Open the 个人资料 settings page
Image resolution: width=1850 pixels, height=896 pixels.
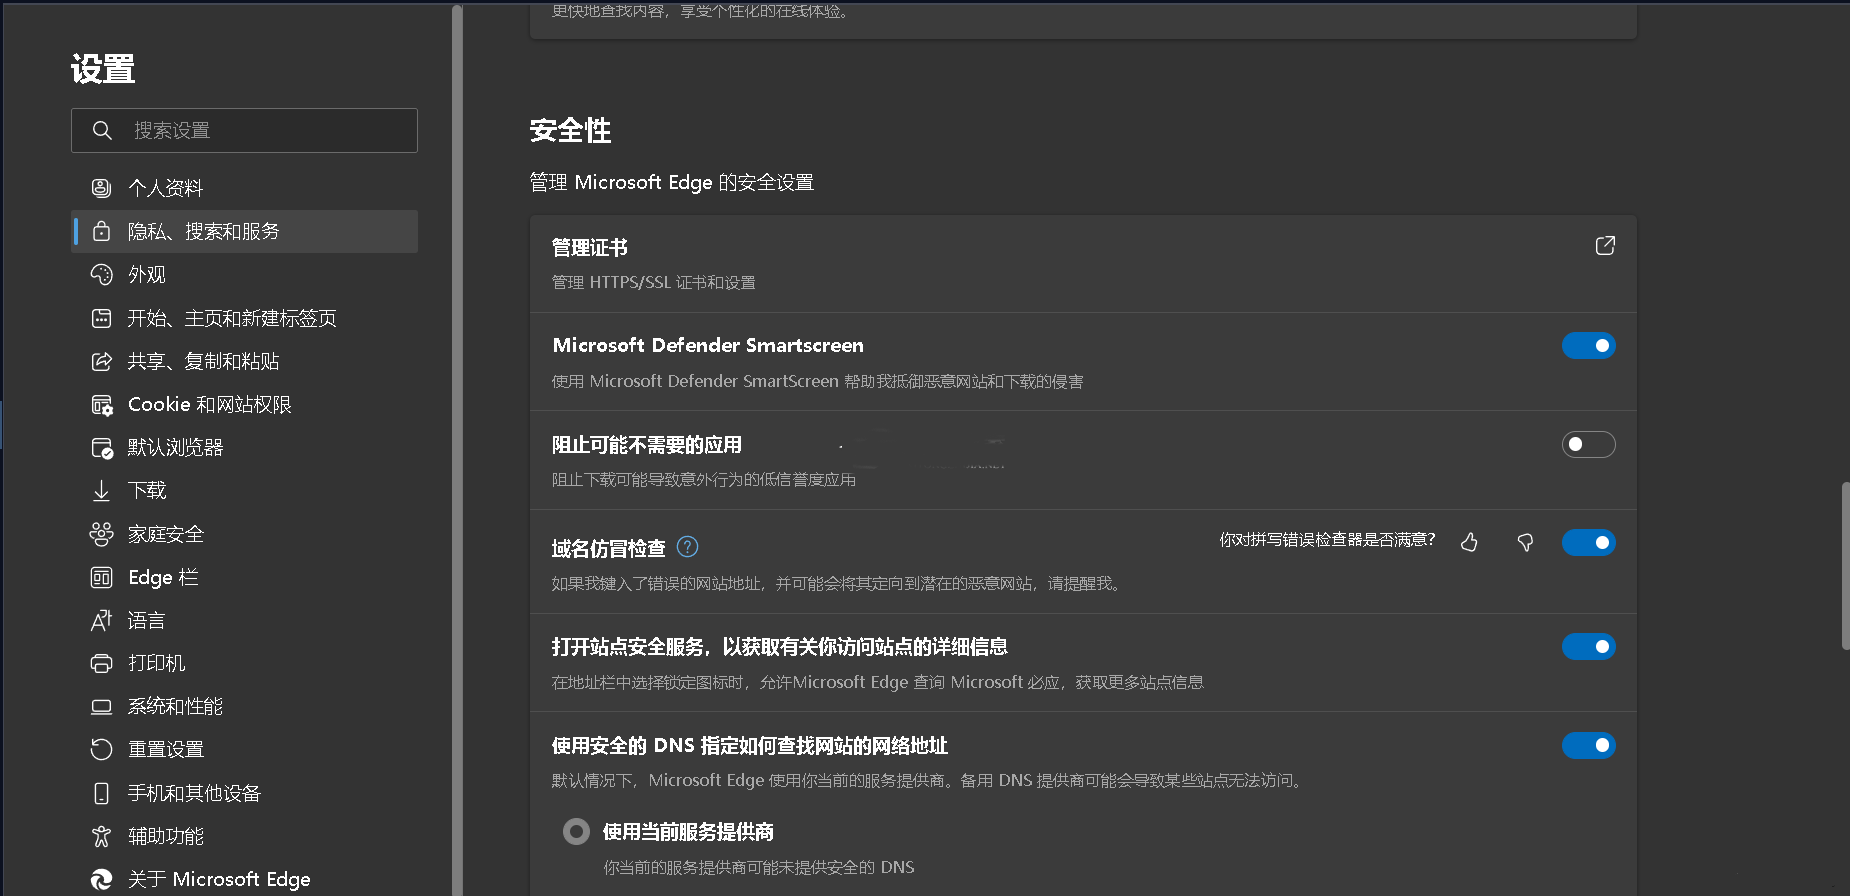coord(244,188)
